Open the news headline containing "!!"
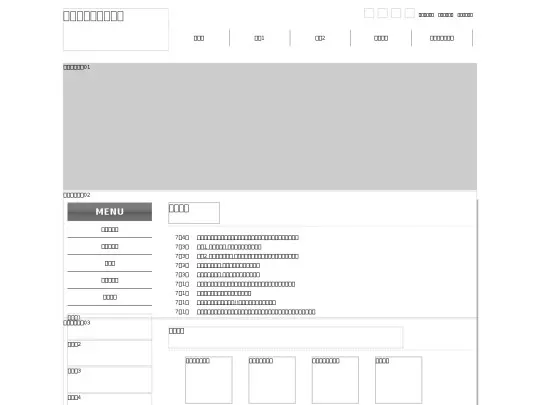The height and width of the screenshot is (405, 540). [236, 302]
